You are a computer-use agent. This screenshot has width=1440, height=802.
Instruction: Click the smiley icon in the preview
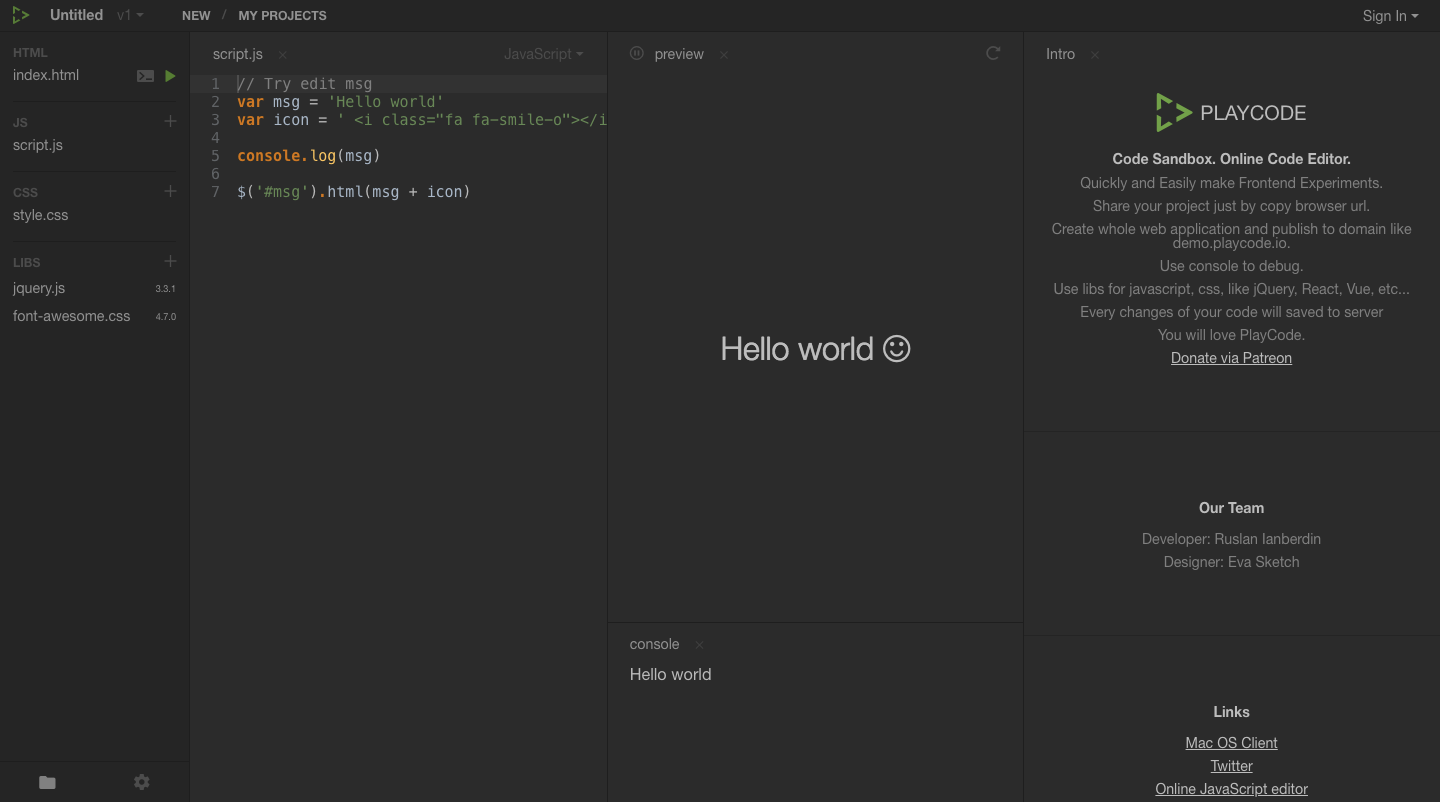click(x=897, y=348)
